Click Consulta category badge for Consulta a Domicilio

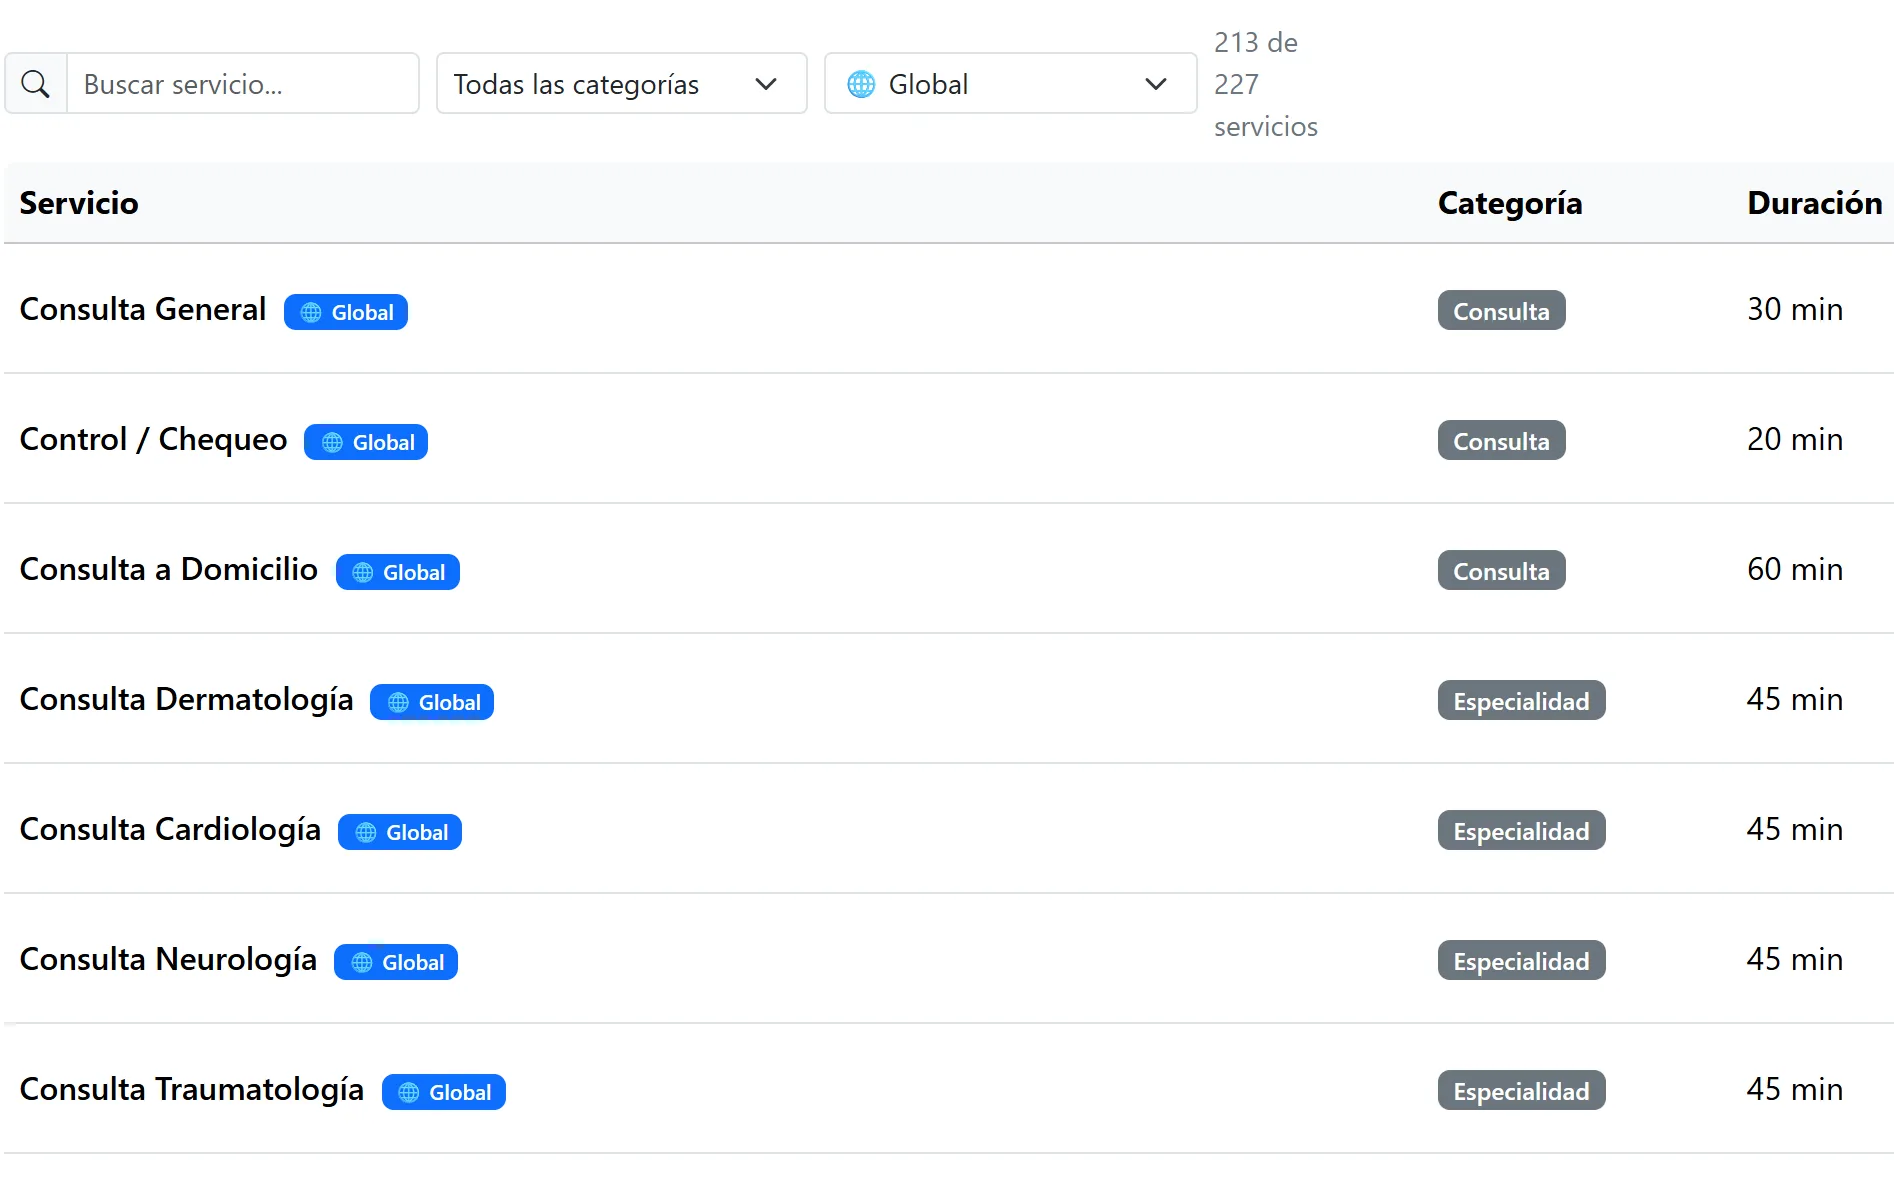[1501, 570]
